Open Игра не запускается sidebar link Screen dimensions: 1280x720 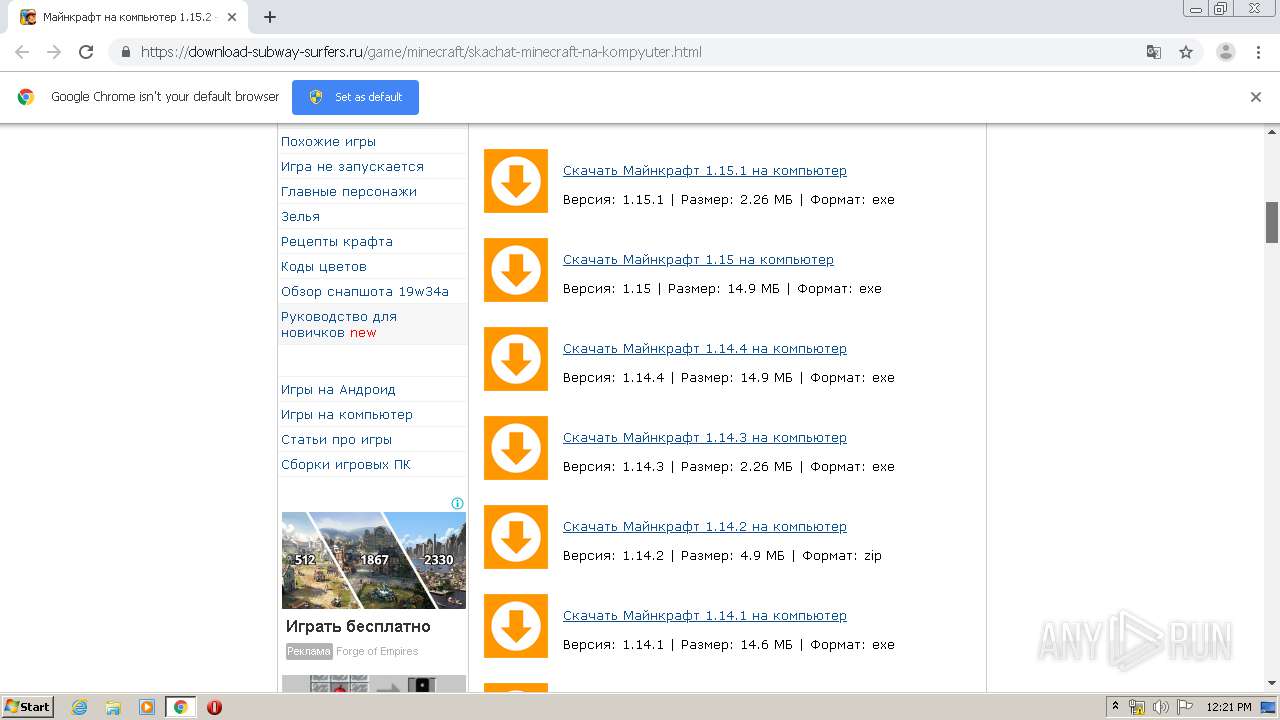pos(352,166)
